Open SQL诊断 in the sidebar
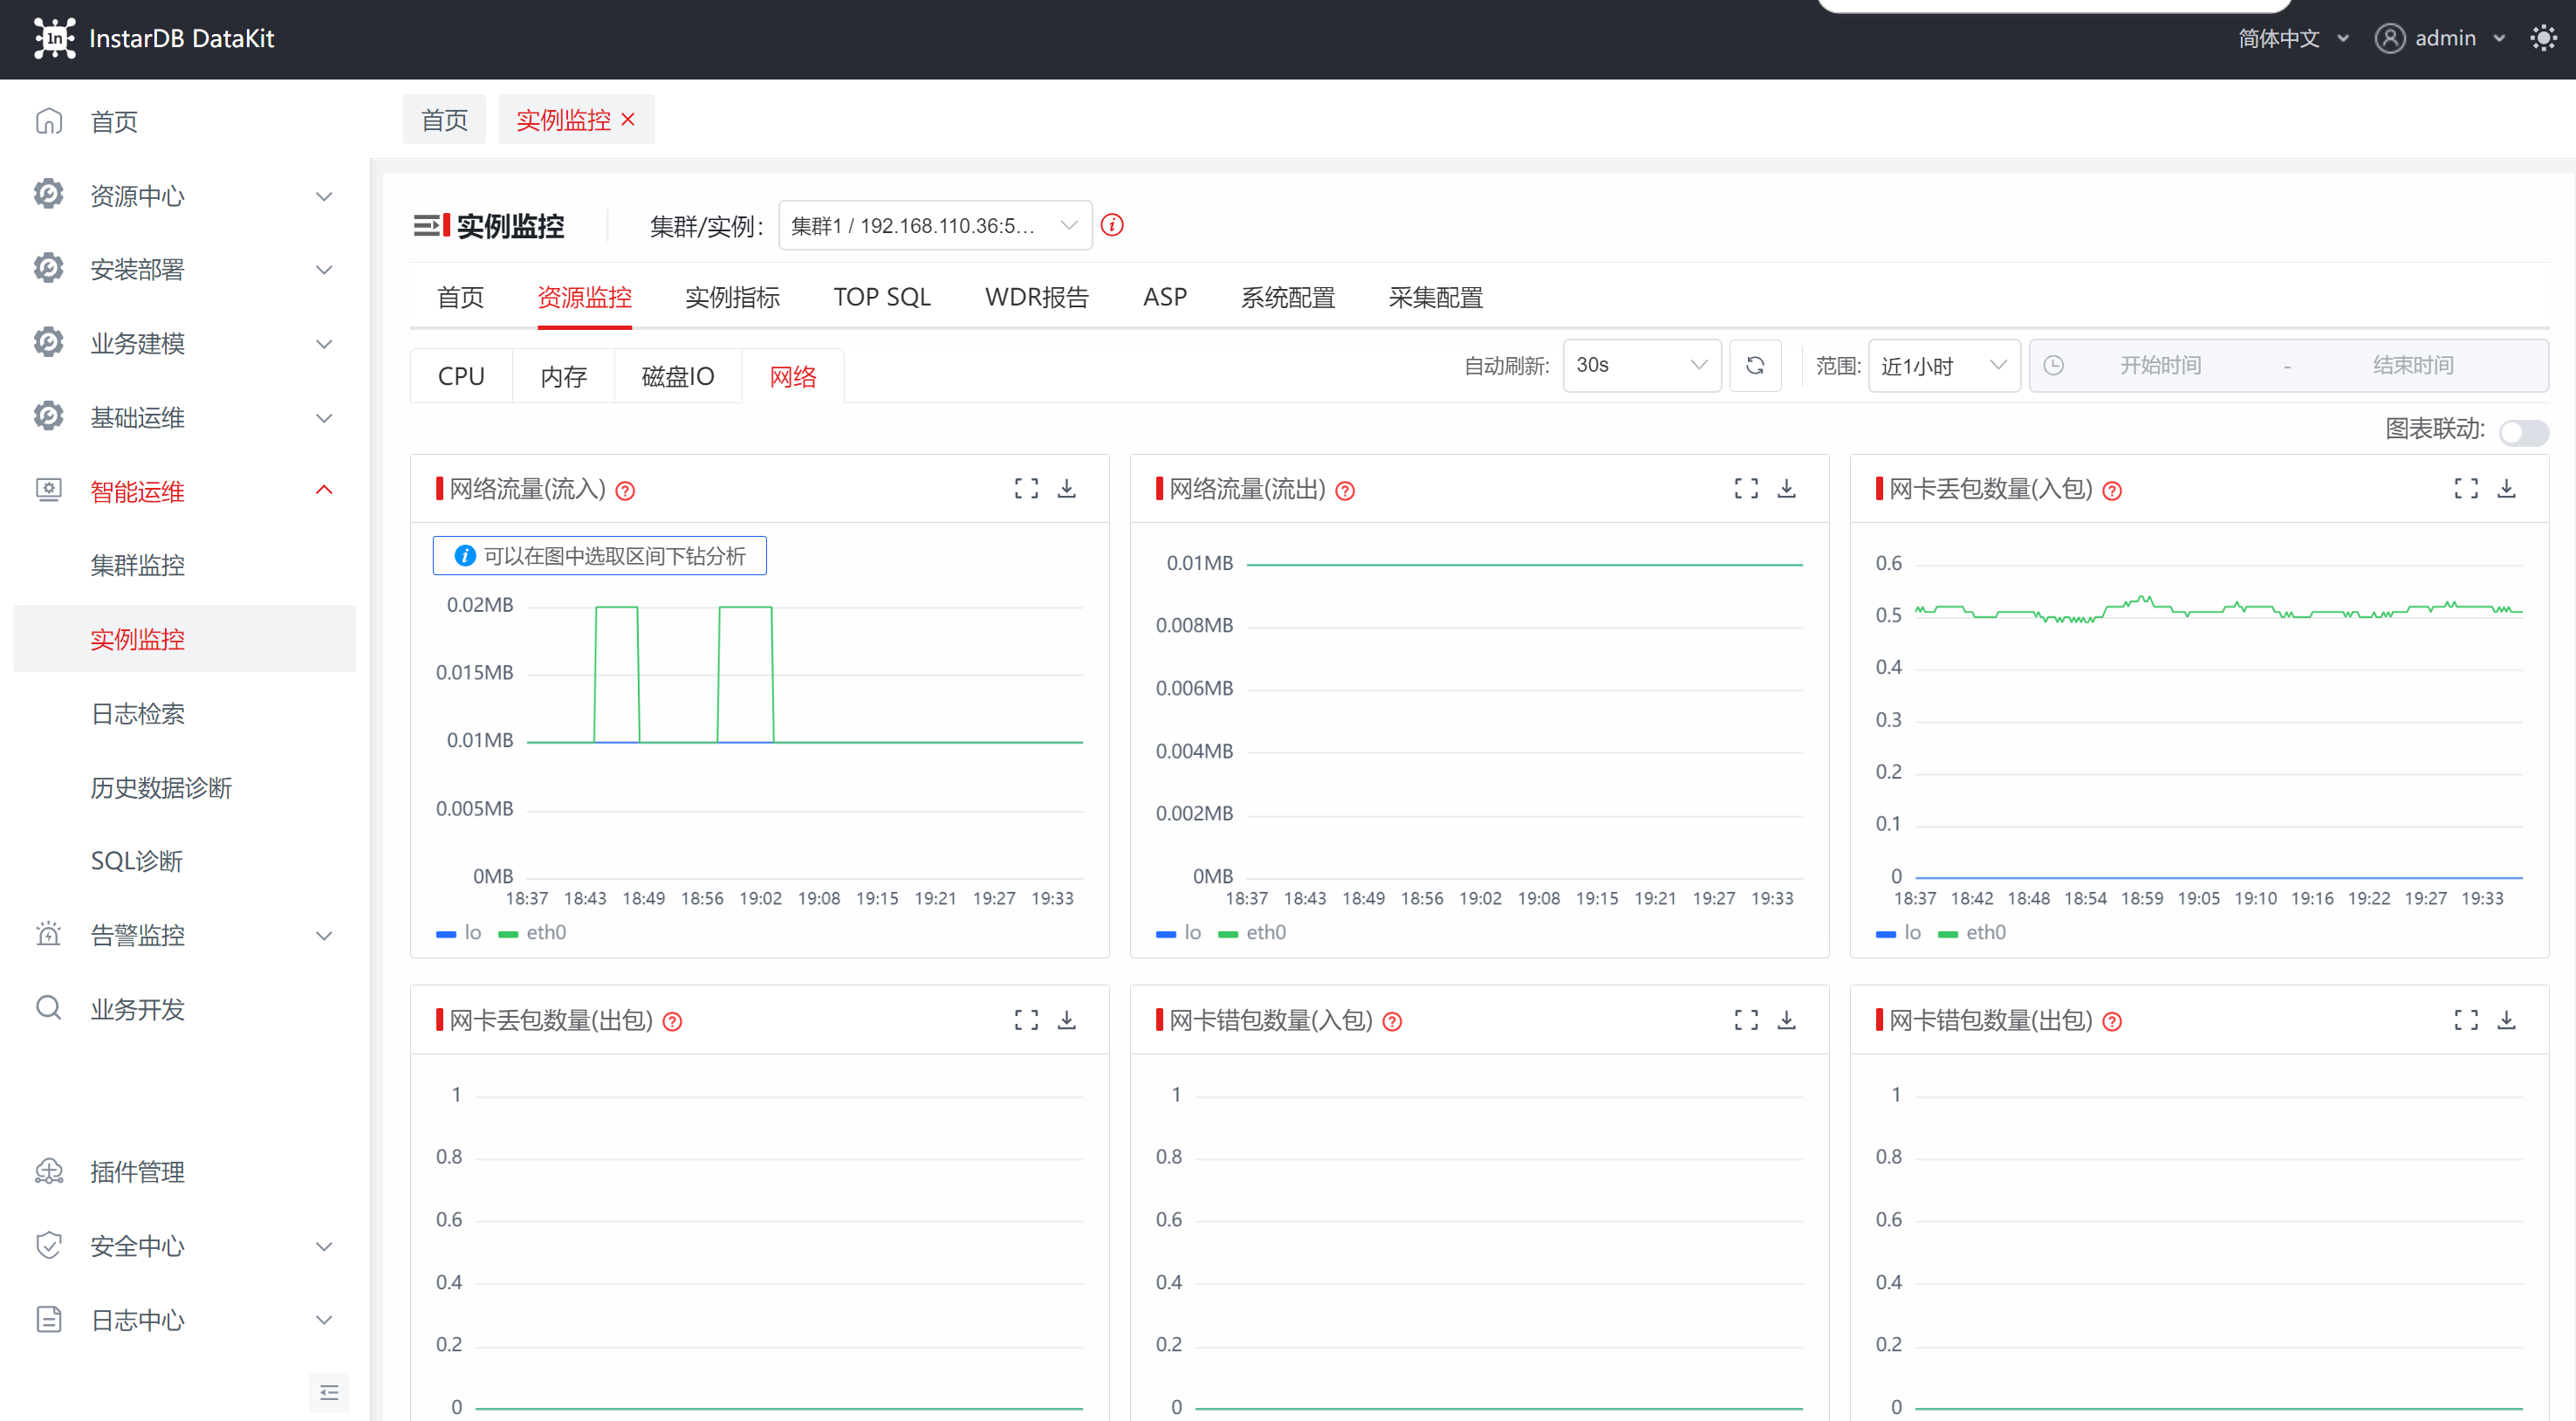 185,861
